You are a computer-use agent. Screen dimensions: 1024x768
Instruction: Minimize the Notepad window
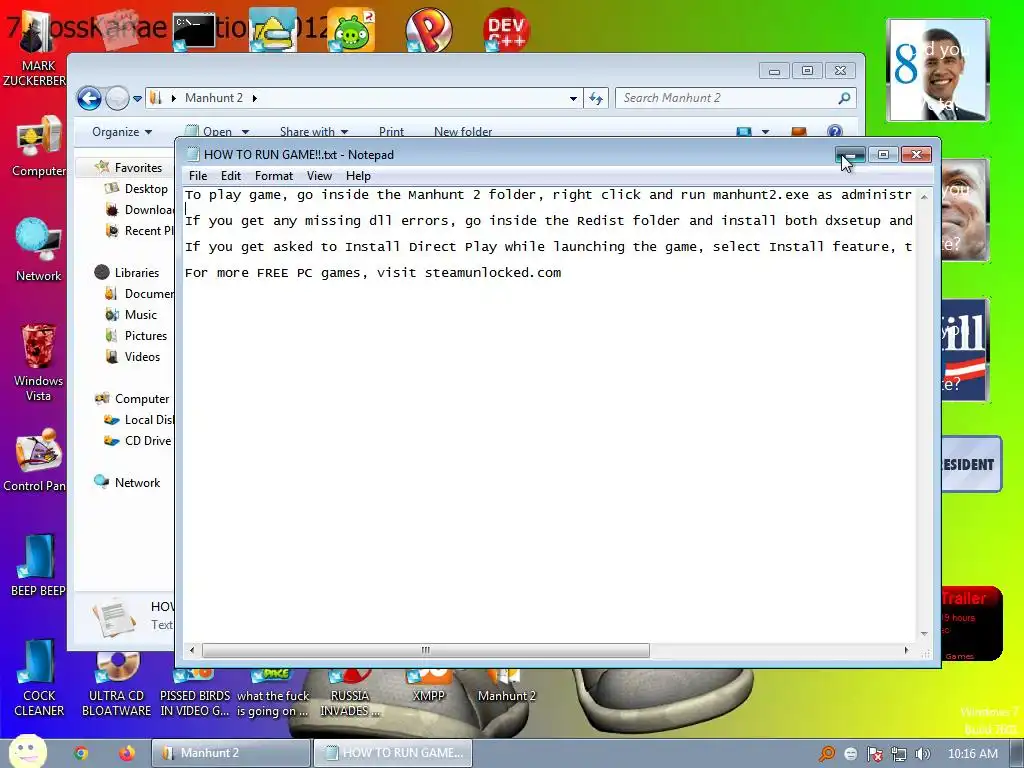(x=850, y=155)
